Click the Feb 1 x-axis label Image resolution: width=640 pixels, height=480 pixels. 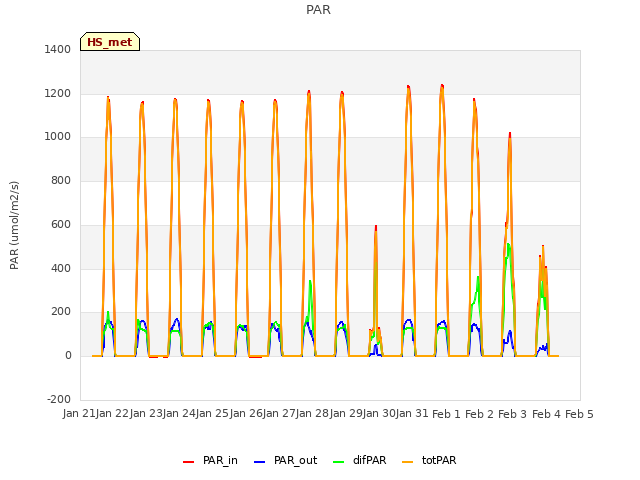(446, 414)
